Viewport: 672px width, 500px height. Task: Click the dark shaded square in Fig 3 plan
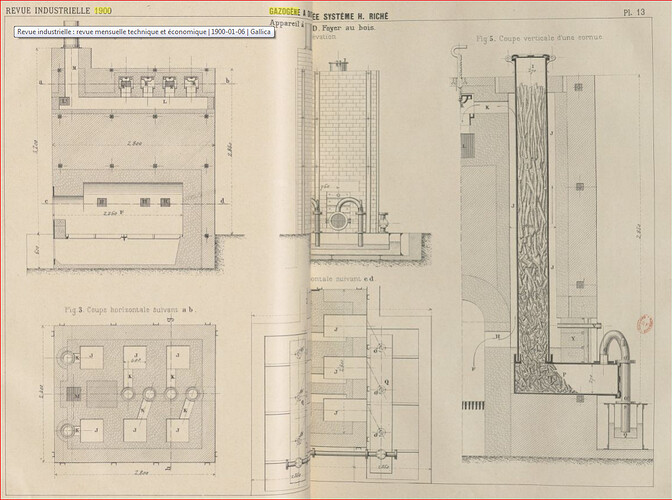click(x=73, y=394)
